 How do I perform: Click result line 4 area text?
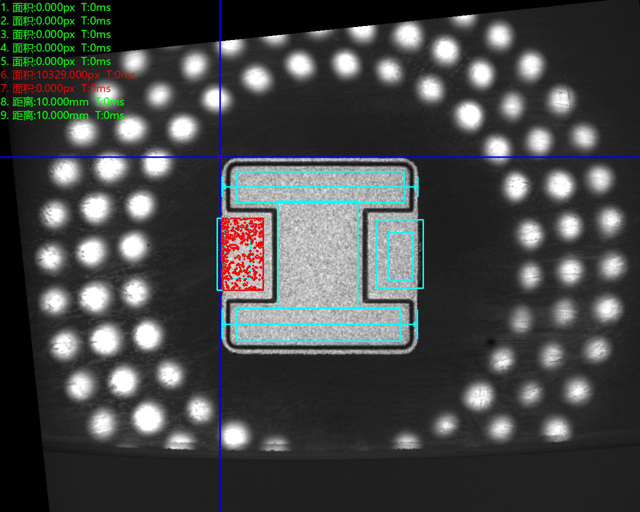(x=55, y=47)
